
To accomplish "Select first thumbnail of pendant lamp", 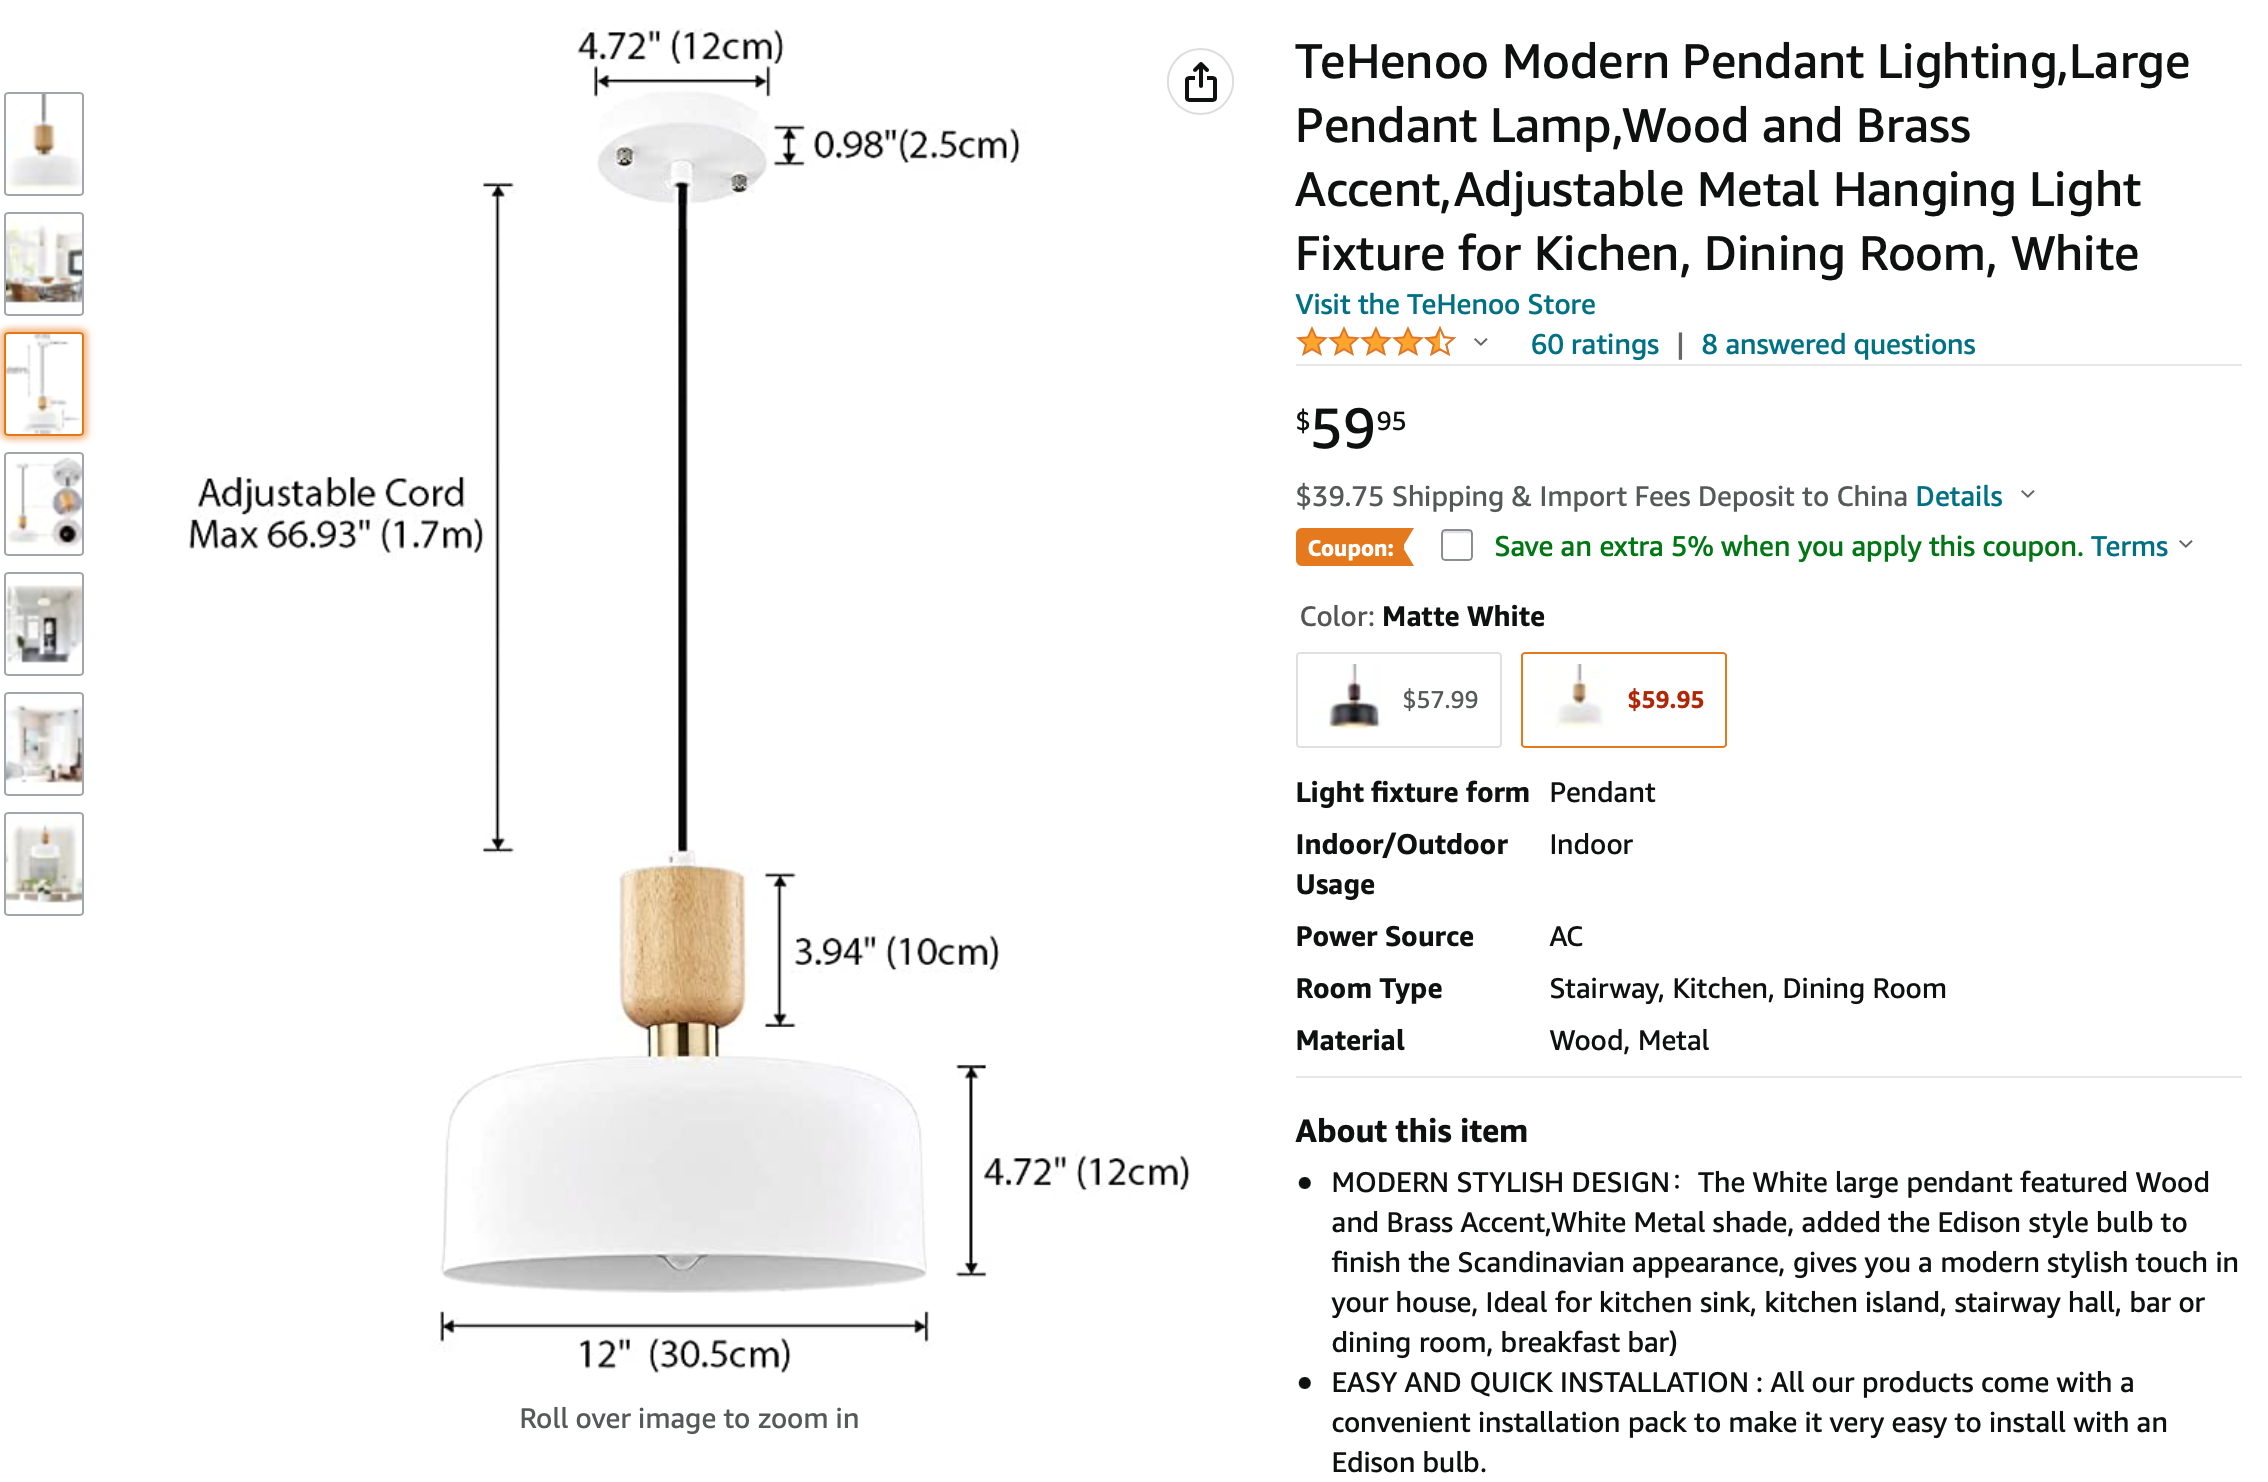I will [44, 144].
